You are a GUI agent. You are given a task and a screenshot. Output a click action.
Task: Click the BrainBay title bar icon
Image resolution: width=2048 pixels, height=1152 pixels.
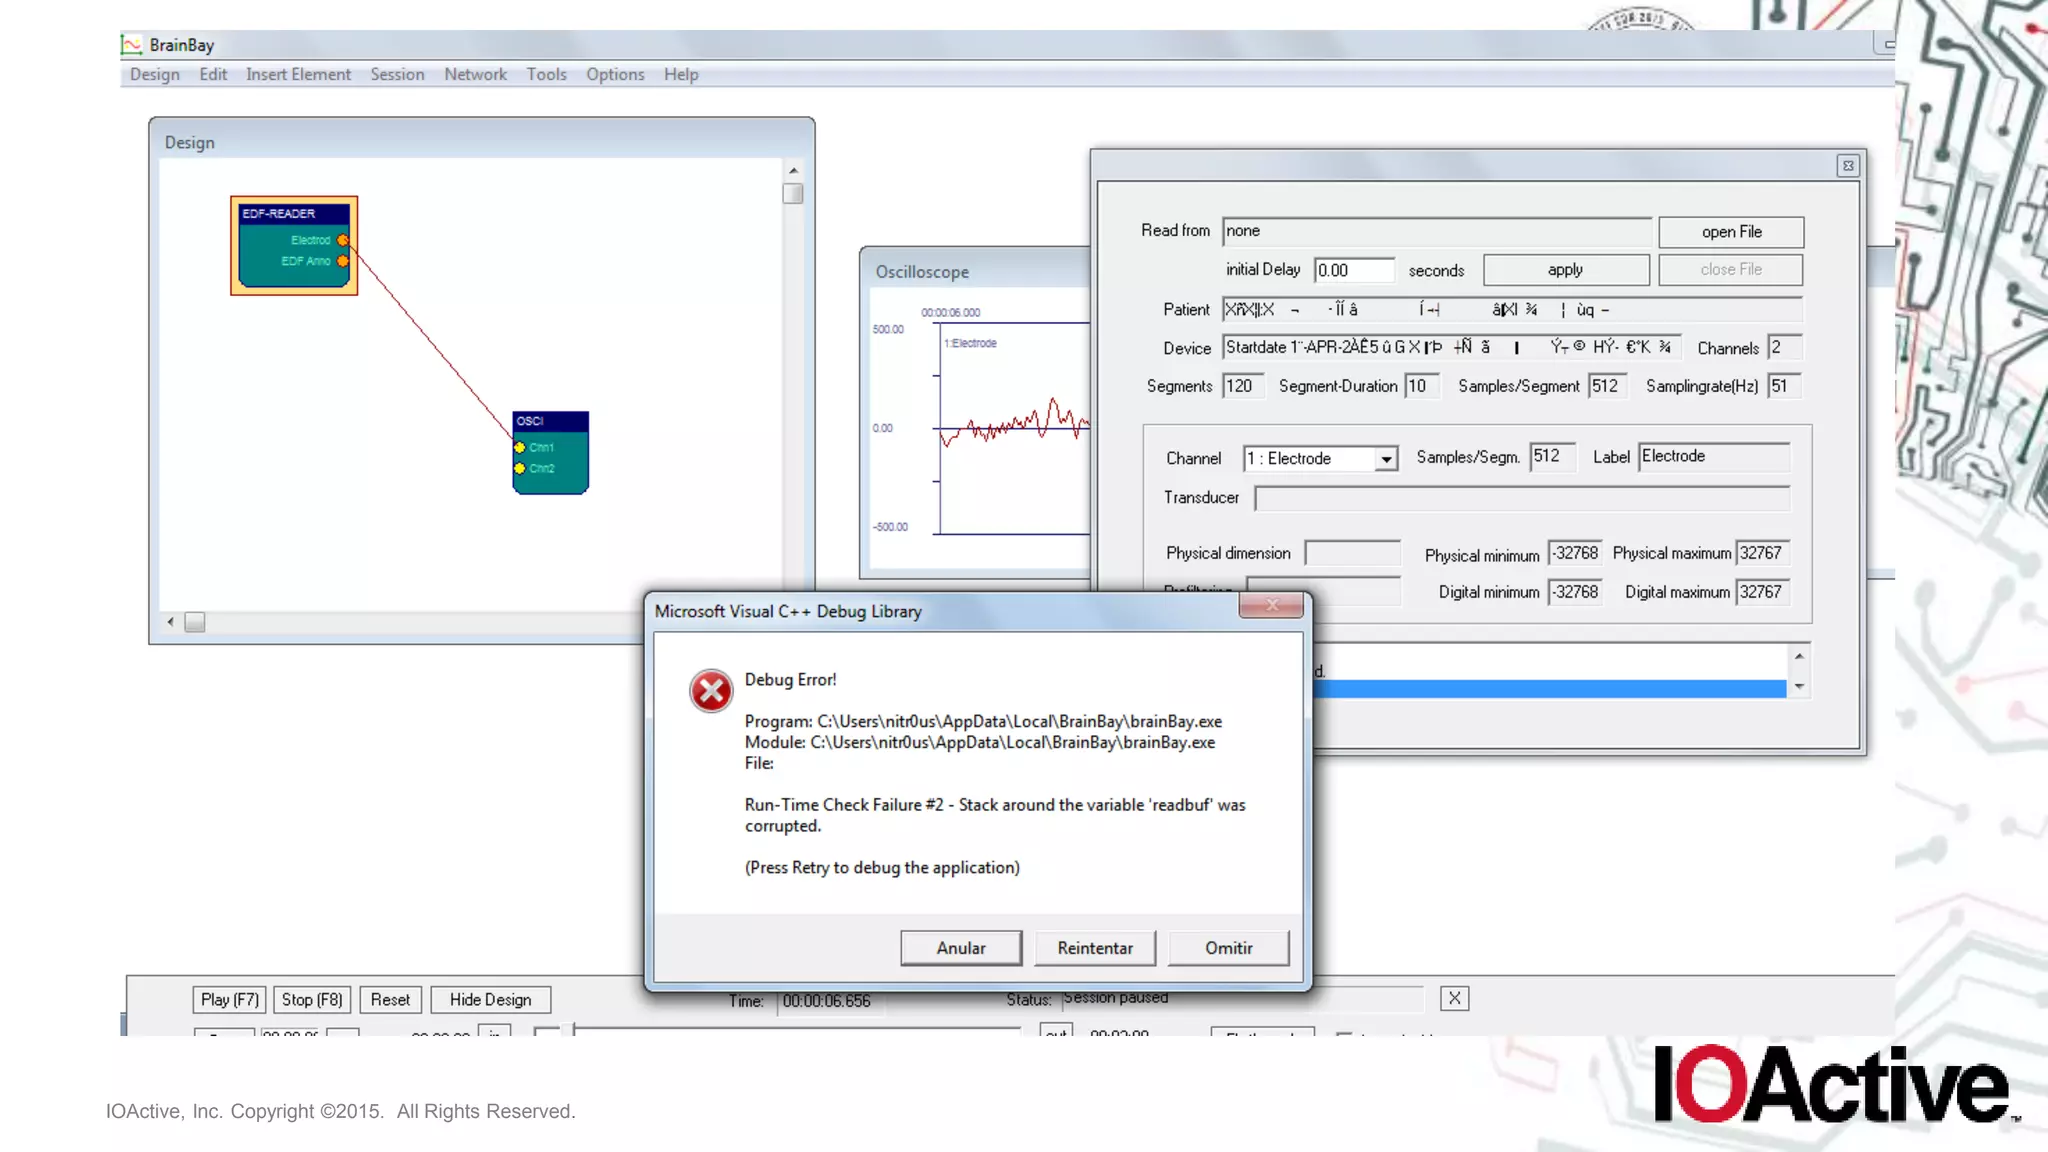131,45
